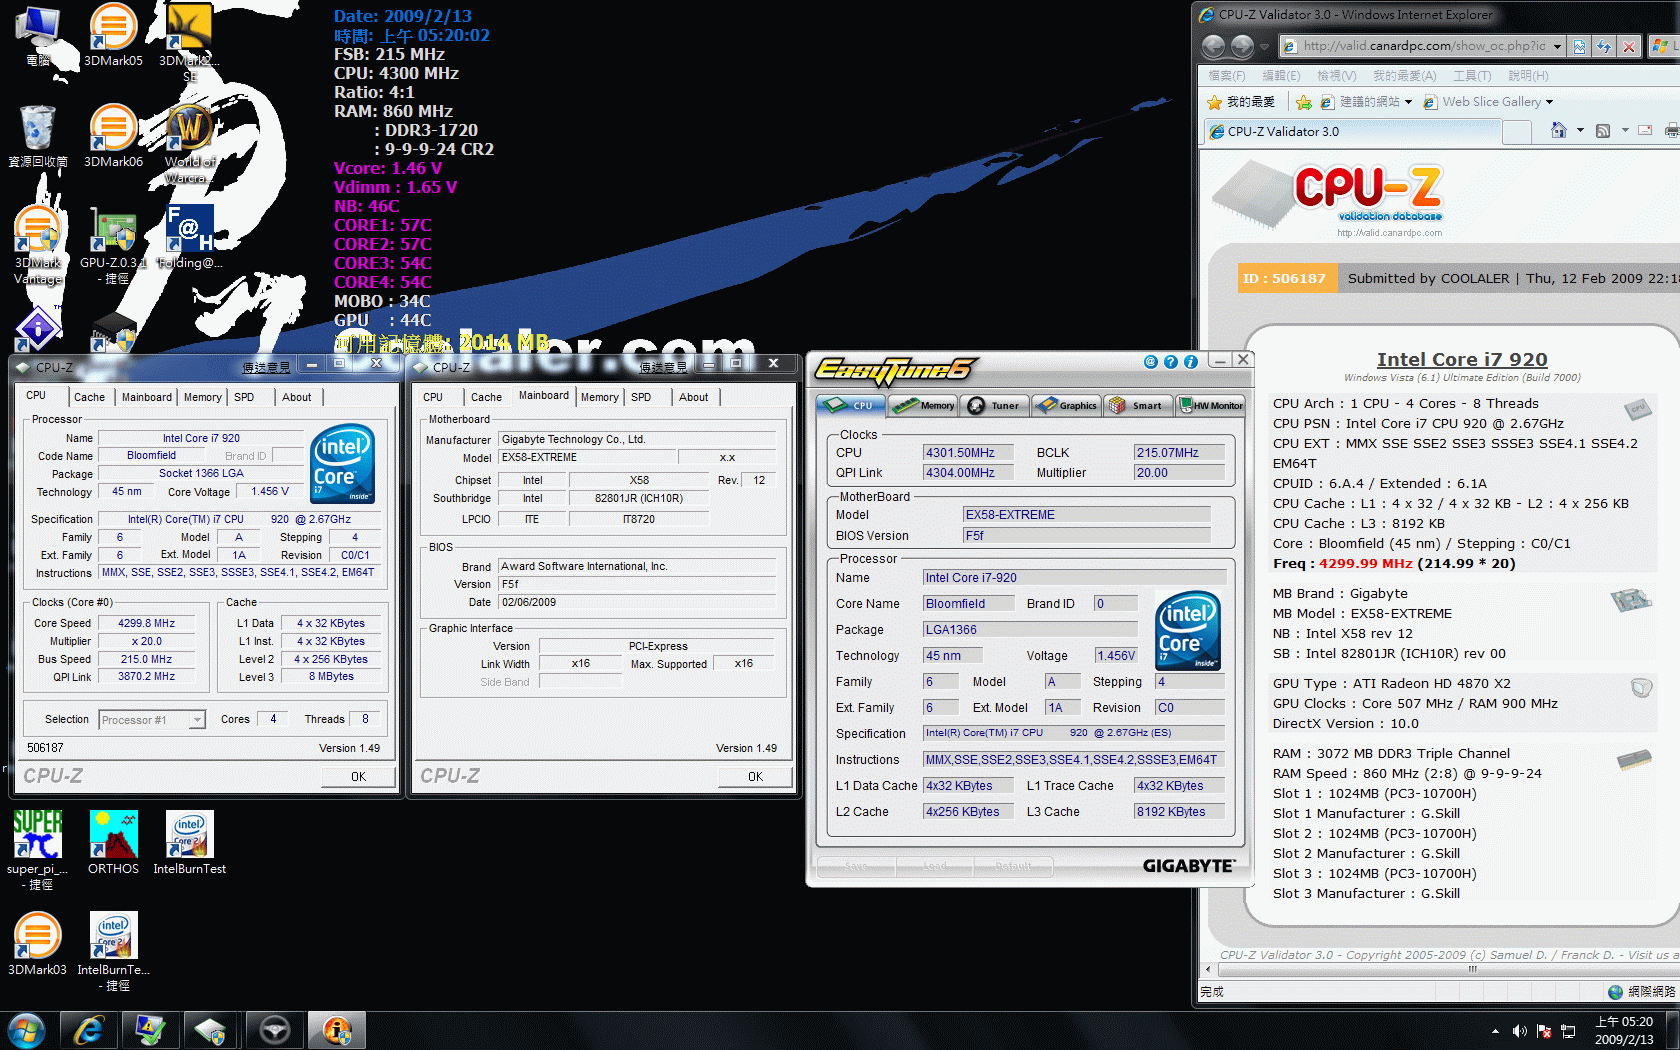The width and height of the screenshot is (1680, 1050).
Task: Click the volume icon in system tray
Action: click(x=1519, y=1031)
